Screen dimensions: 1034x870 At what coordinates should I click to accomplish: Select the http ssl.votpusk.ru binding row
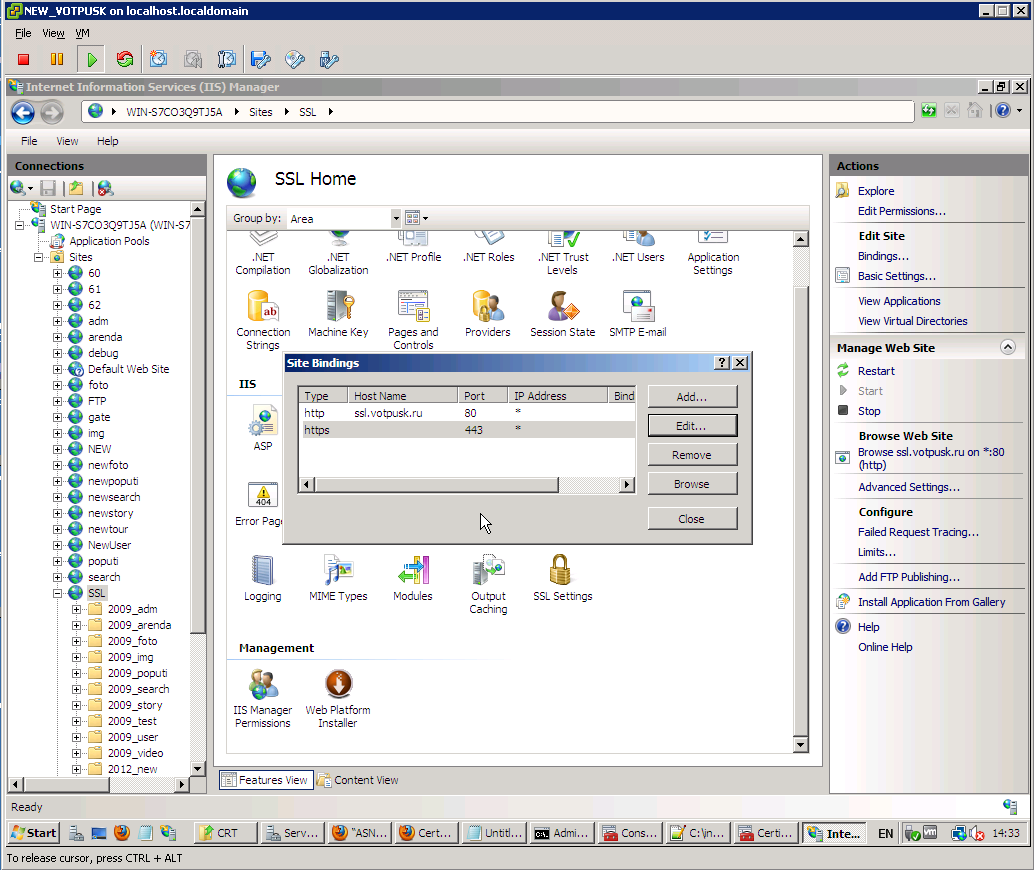pos(466,413)
